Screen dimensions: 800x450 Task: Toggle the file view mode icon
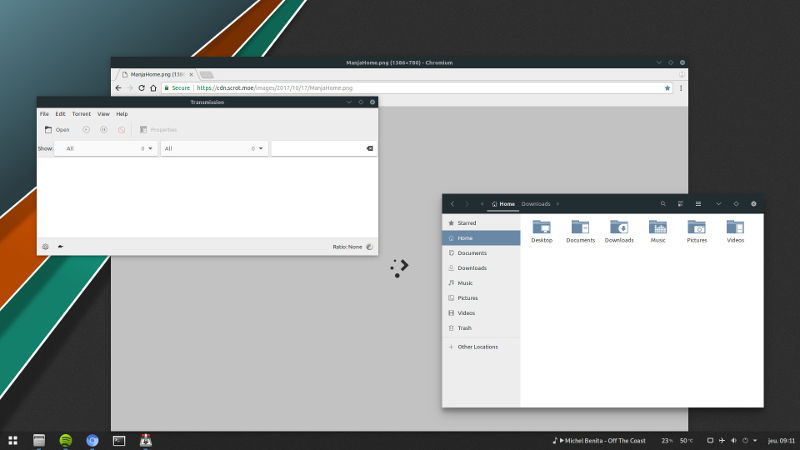(681, 204)
